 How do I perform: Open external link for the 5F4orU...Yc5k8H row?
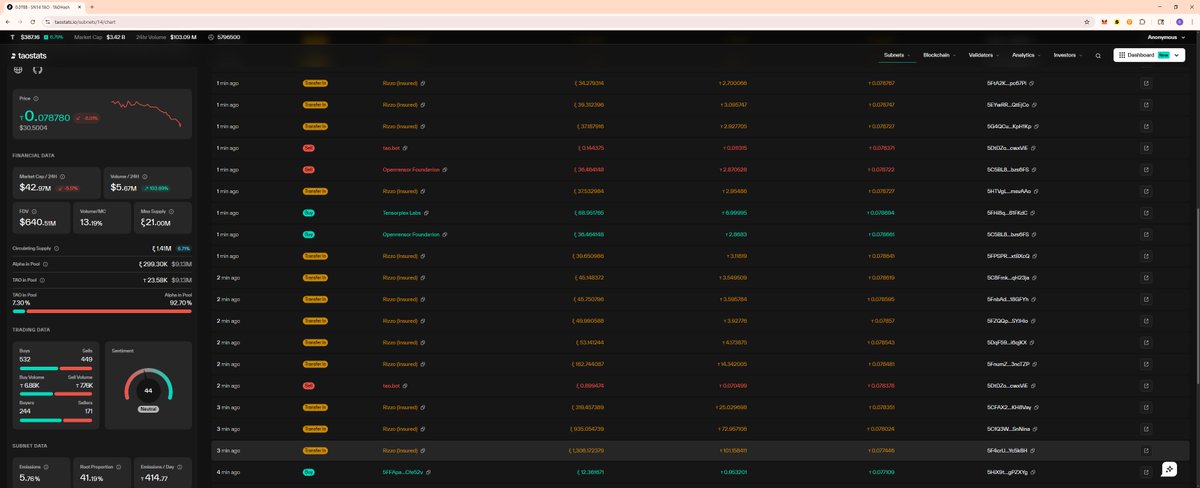pyautogui.click(x=1146, y=451)
